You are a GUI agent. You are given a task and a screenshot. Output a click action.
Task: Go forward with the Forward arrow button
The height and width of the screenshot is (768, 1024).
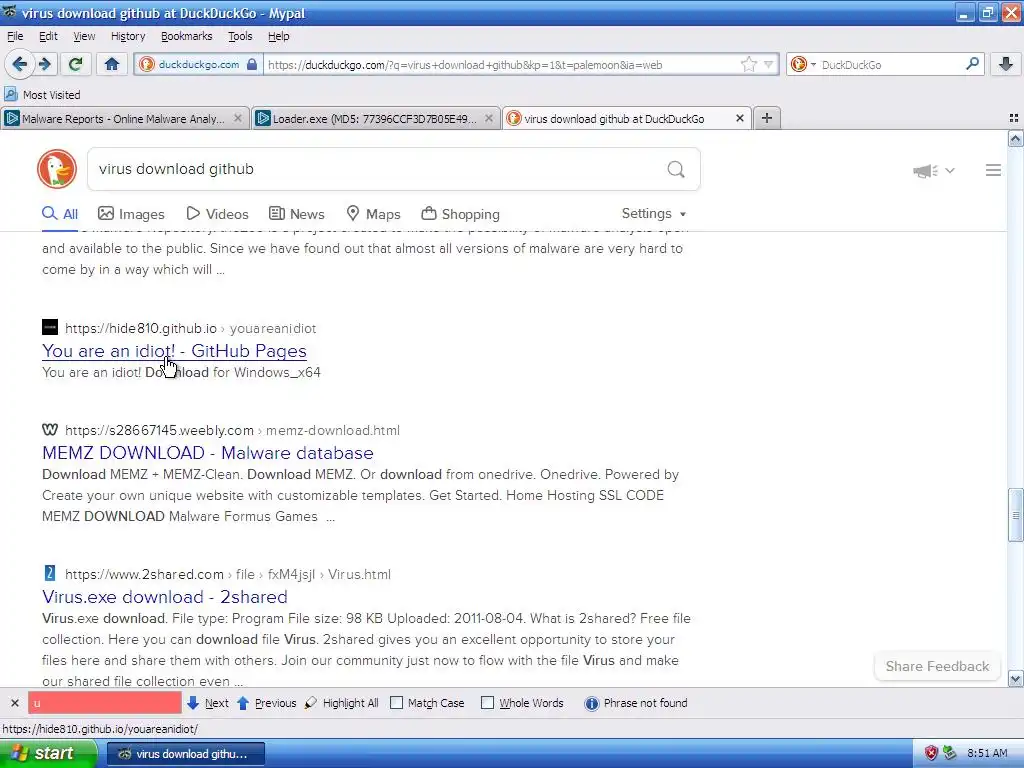click(x=44, y=64)
